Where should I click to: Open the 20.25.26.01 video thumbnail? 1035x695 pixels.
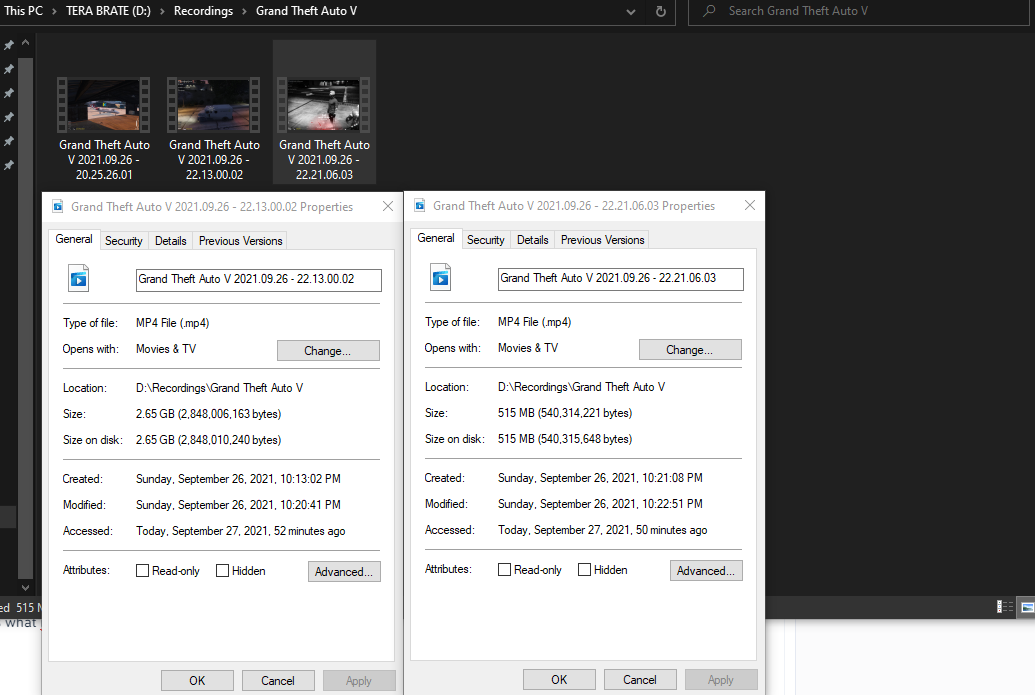click(104, 105)
